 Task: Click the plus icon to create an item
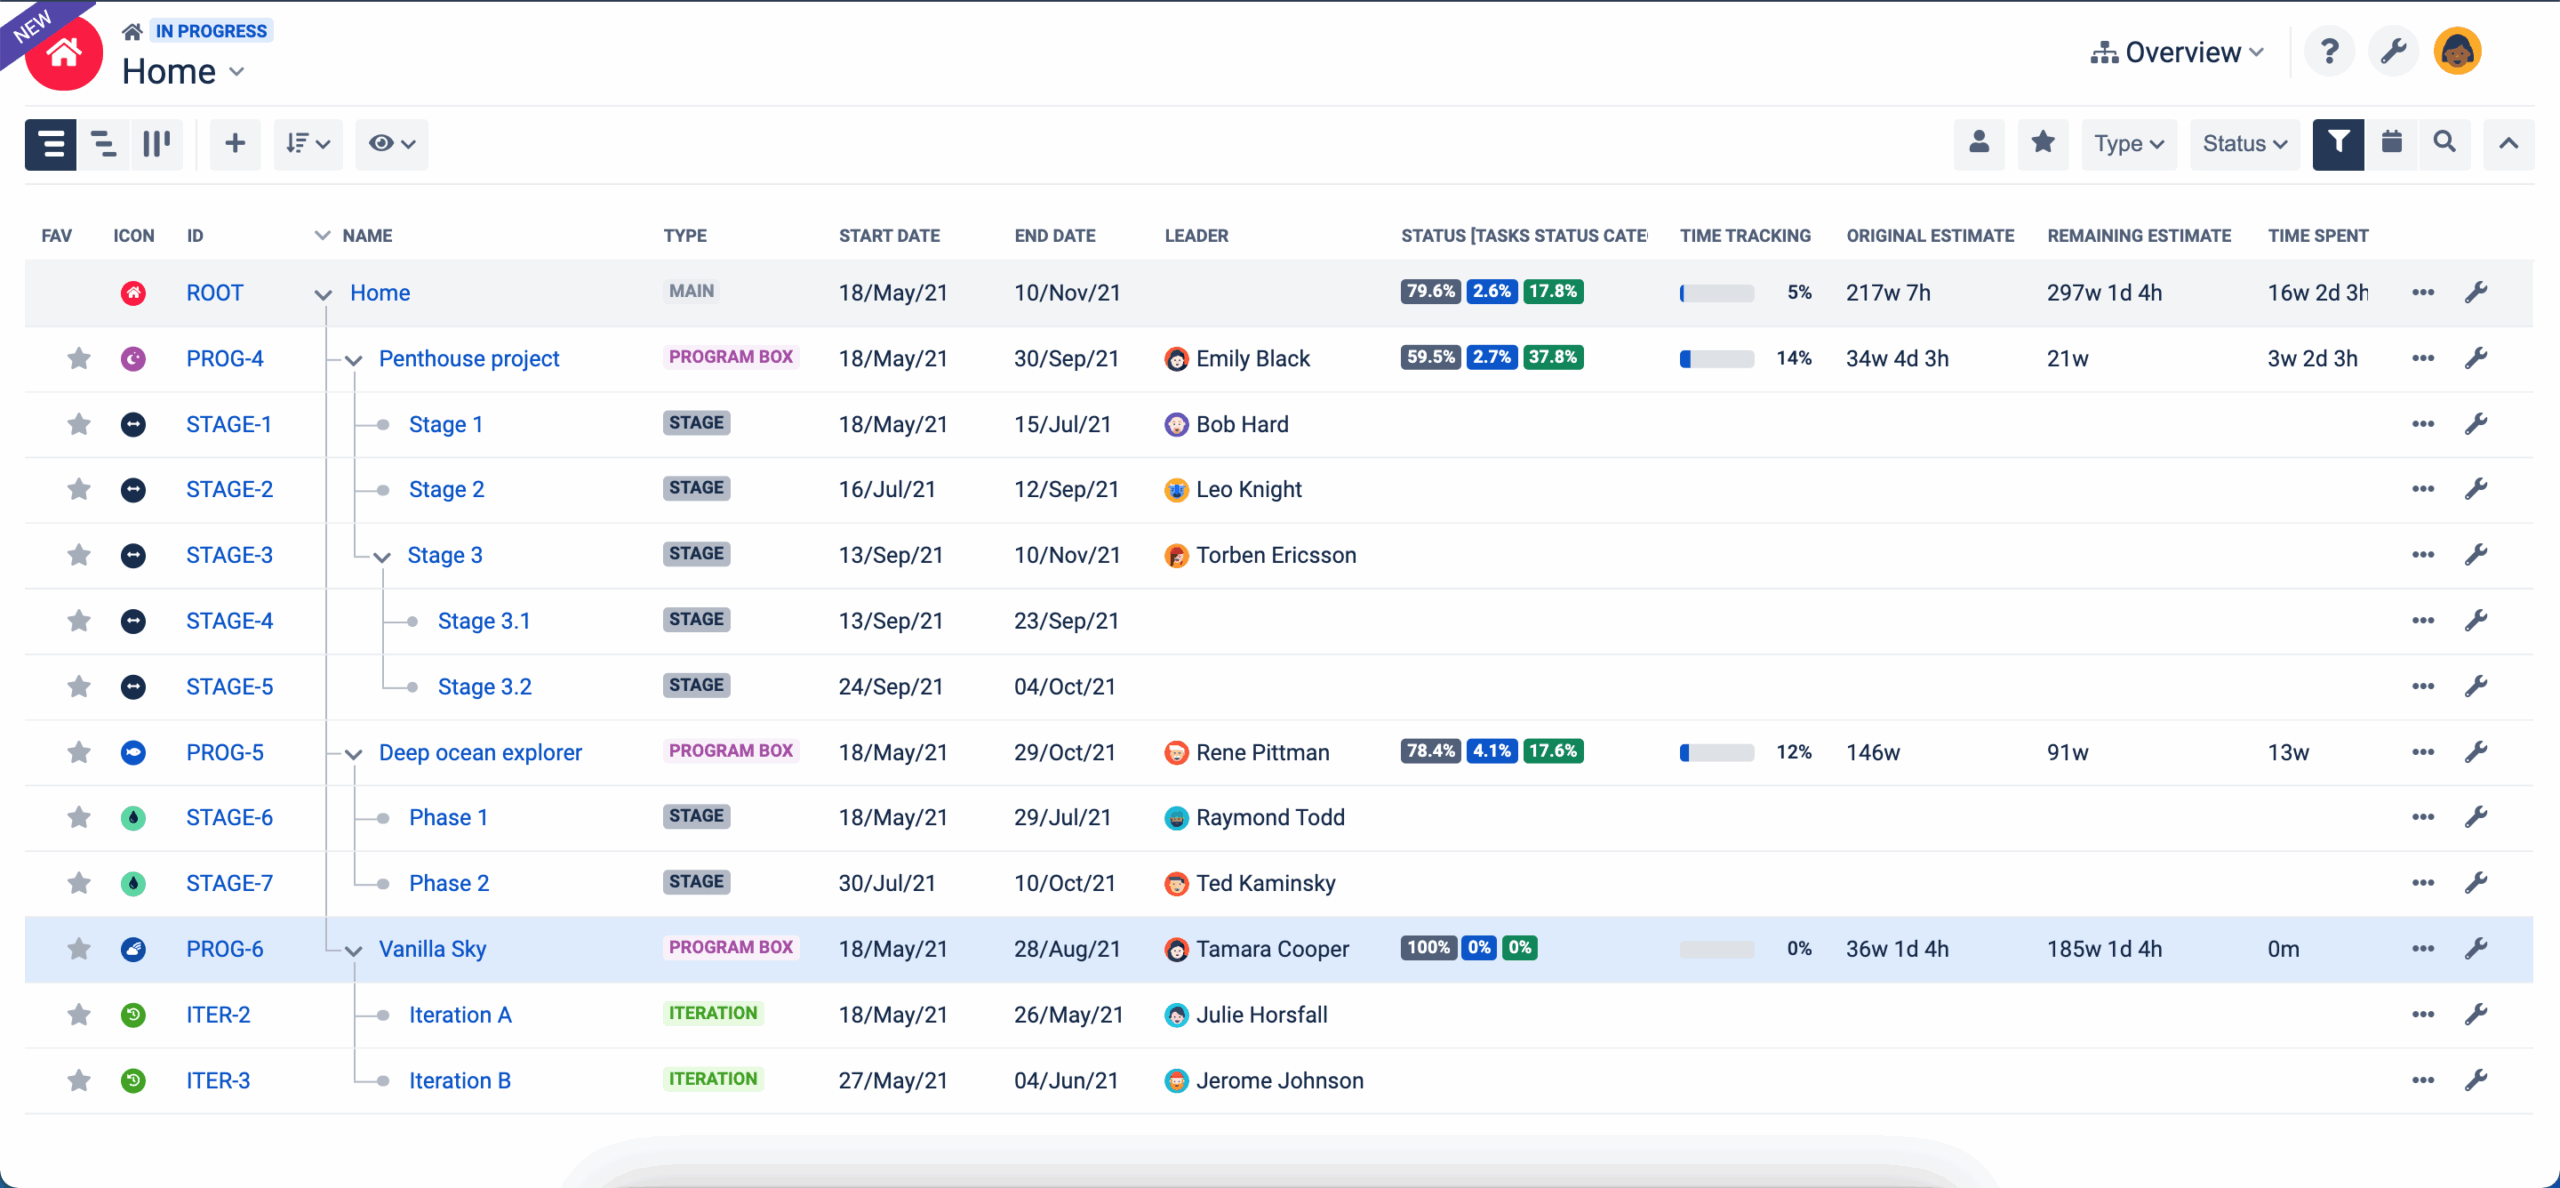pyautogui.click(x=234, y=143)
